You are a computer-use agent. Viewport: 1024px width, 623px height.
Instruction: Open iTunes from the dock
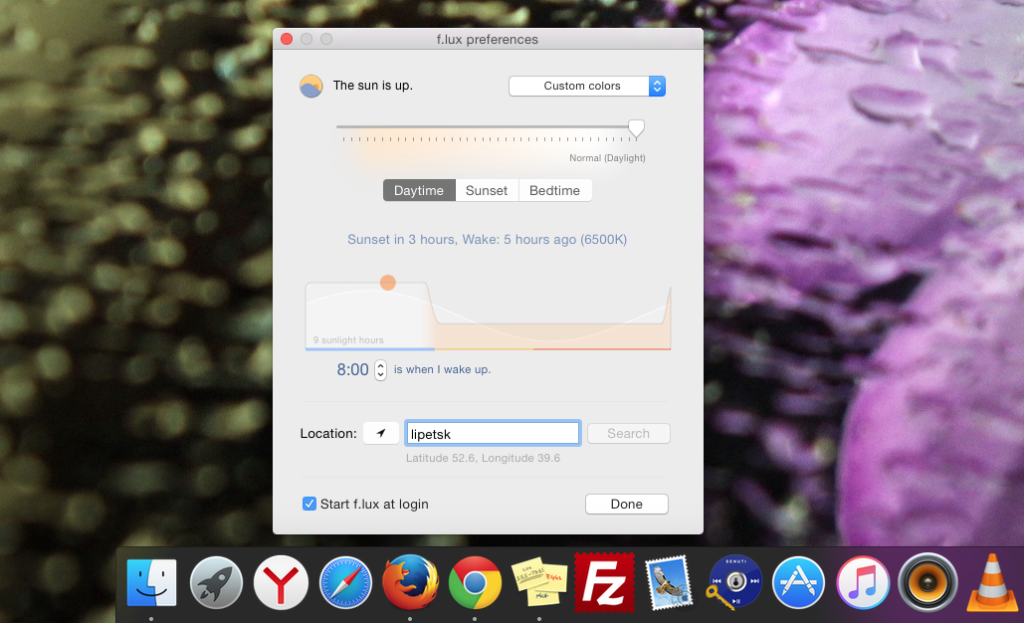863,582
